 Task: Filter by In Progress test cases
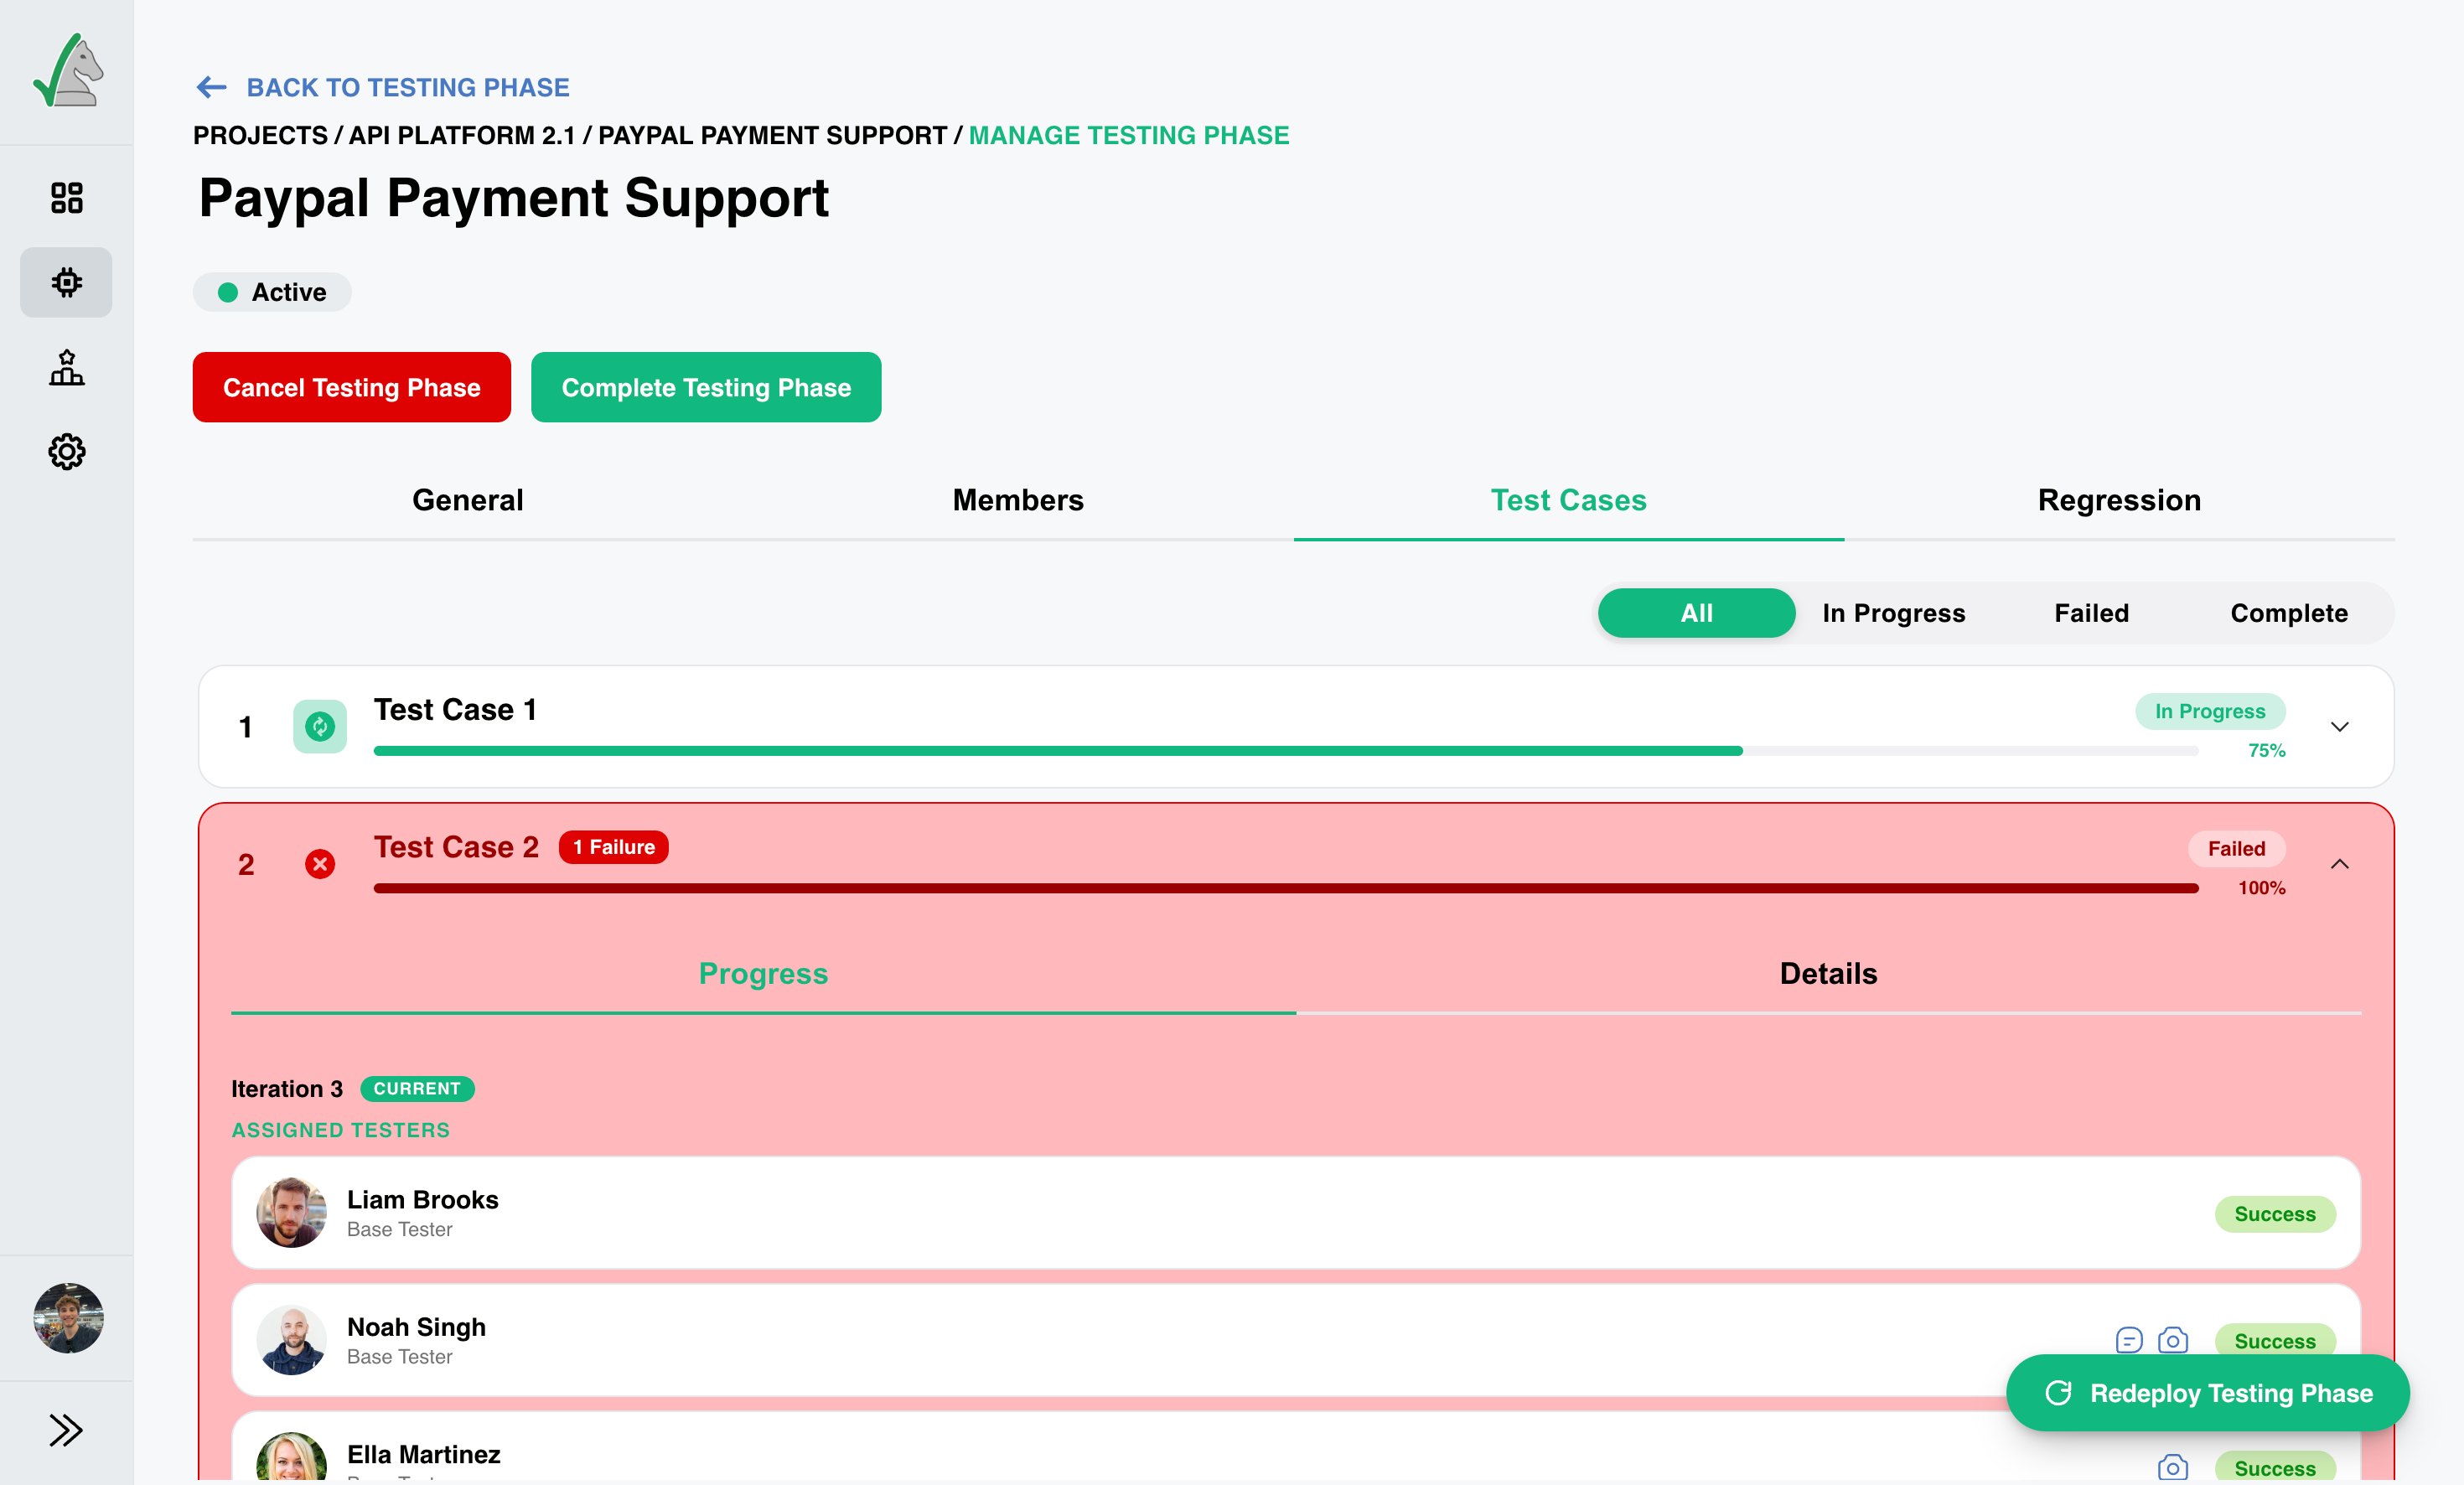(1894, 613)
